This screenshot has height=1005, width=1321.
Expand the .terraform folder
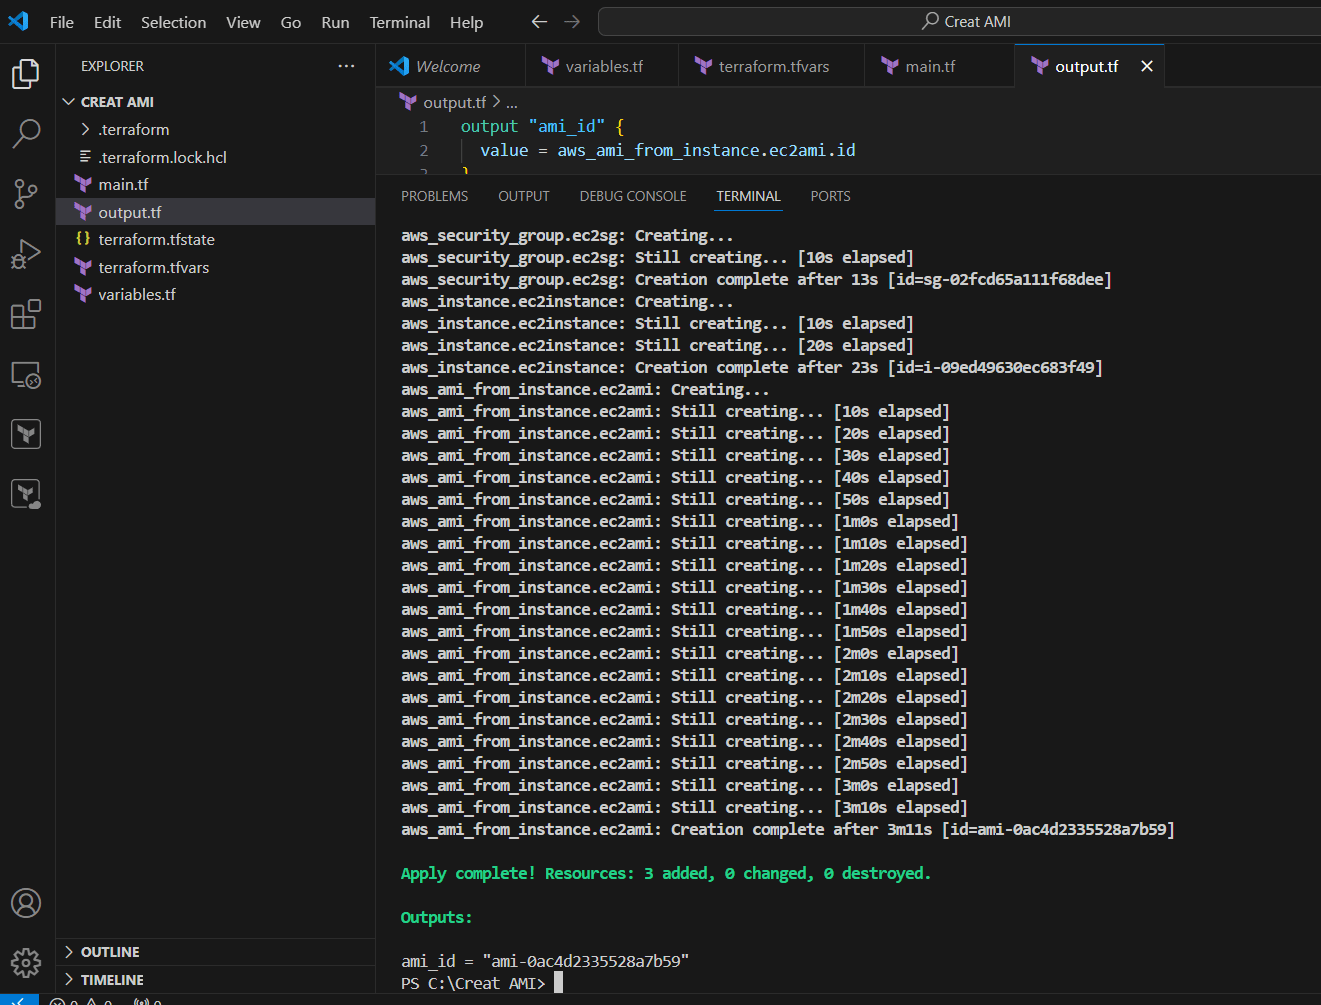215,129
